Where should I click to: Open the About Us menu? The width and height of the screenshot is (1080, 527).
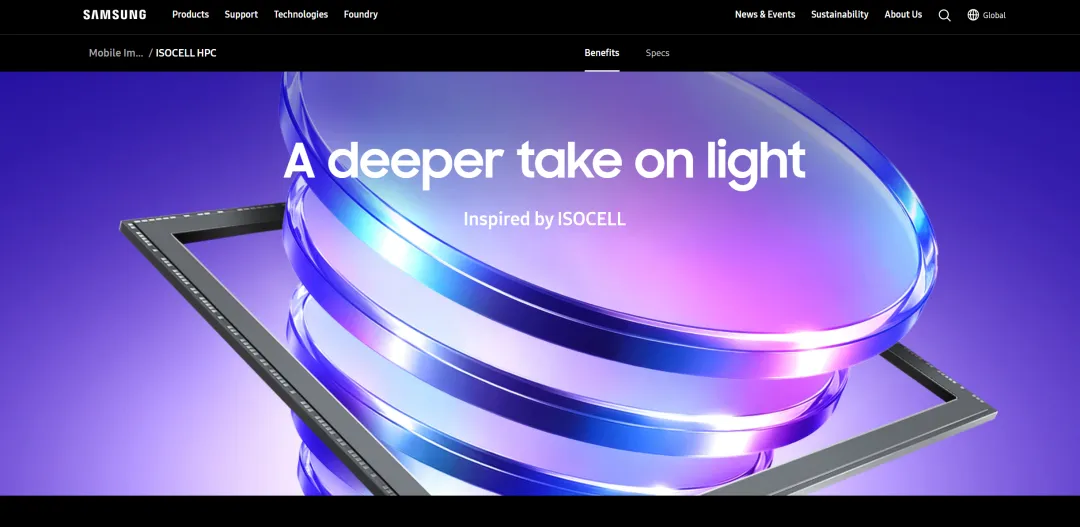tap(903, 14)
